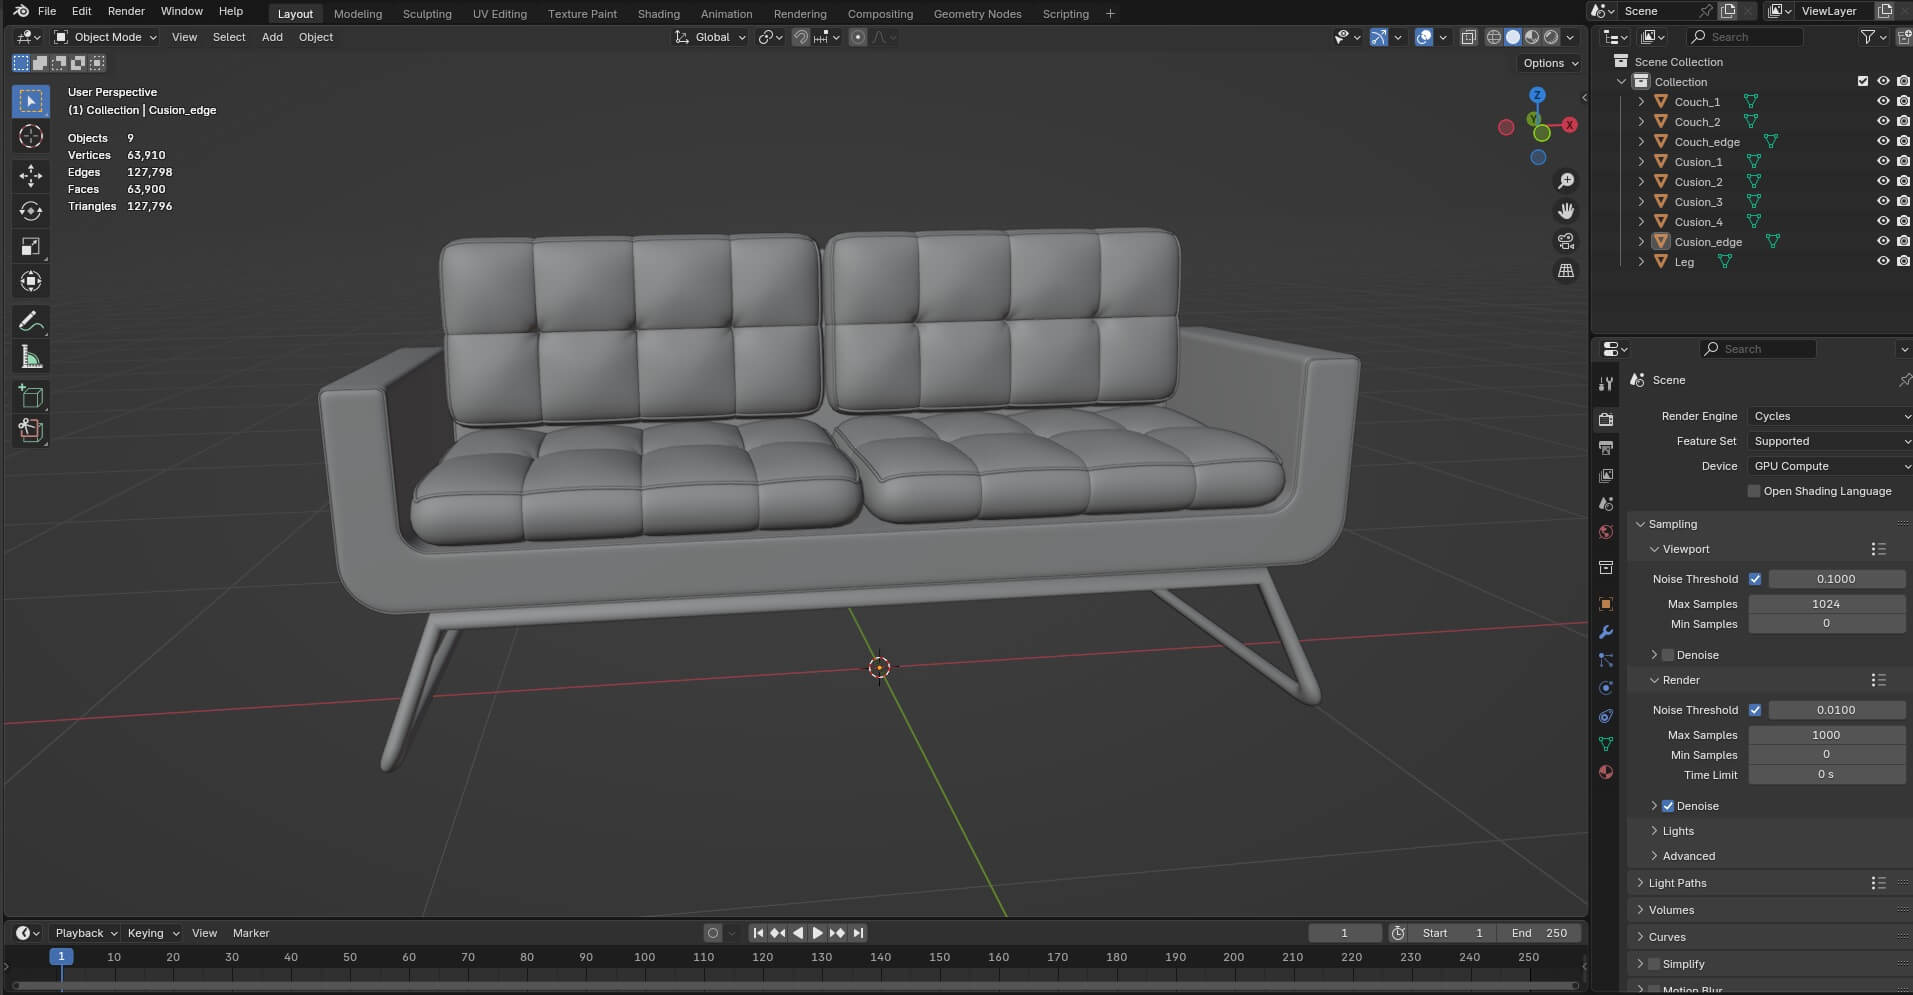Open Device GPU Compute dropdown
Screen dimensions: 1913x995
click(1830, 466)
